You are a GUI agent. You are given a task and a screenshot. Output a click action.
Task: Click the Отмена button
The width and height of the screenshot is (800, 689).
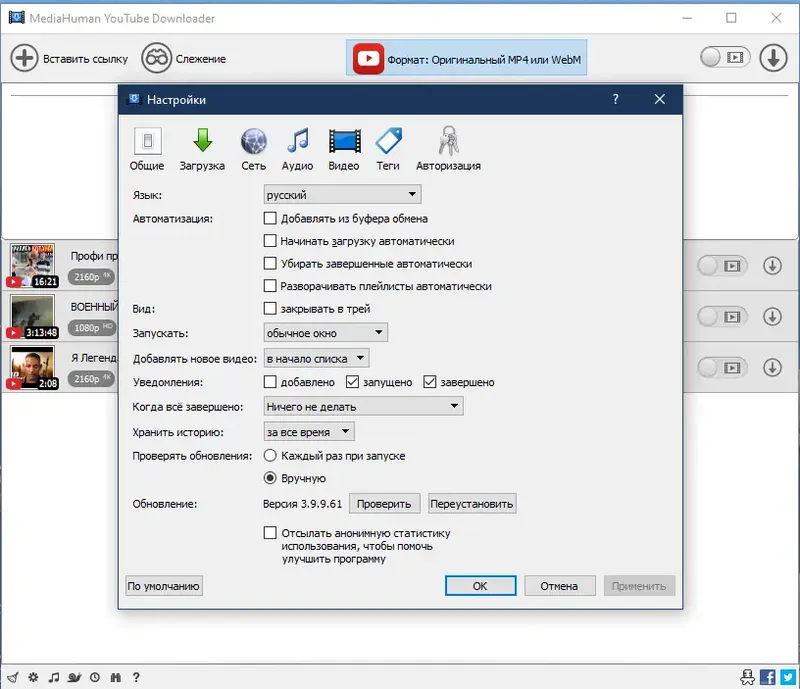560,586
